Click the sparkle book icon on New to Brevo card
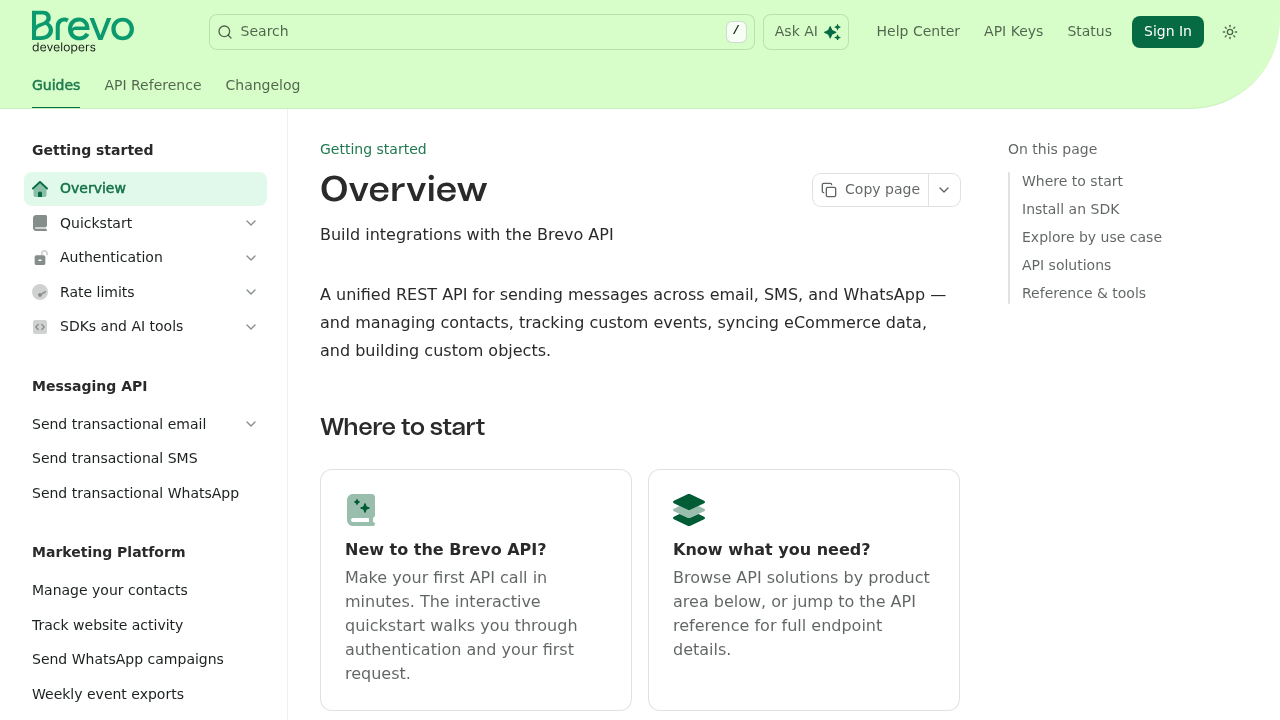Viewport: 1280px width, 720px height. 361,510
